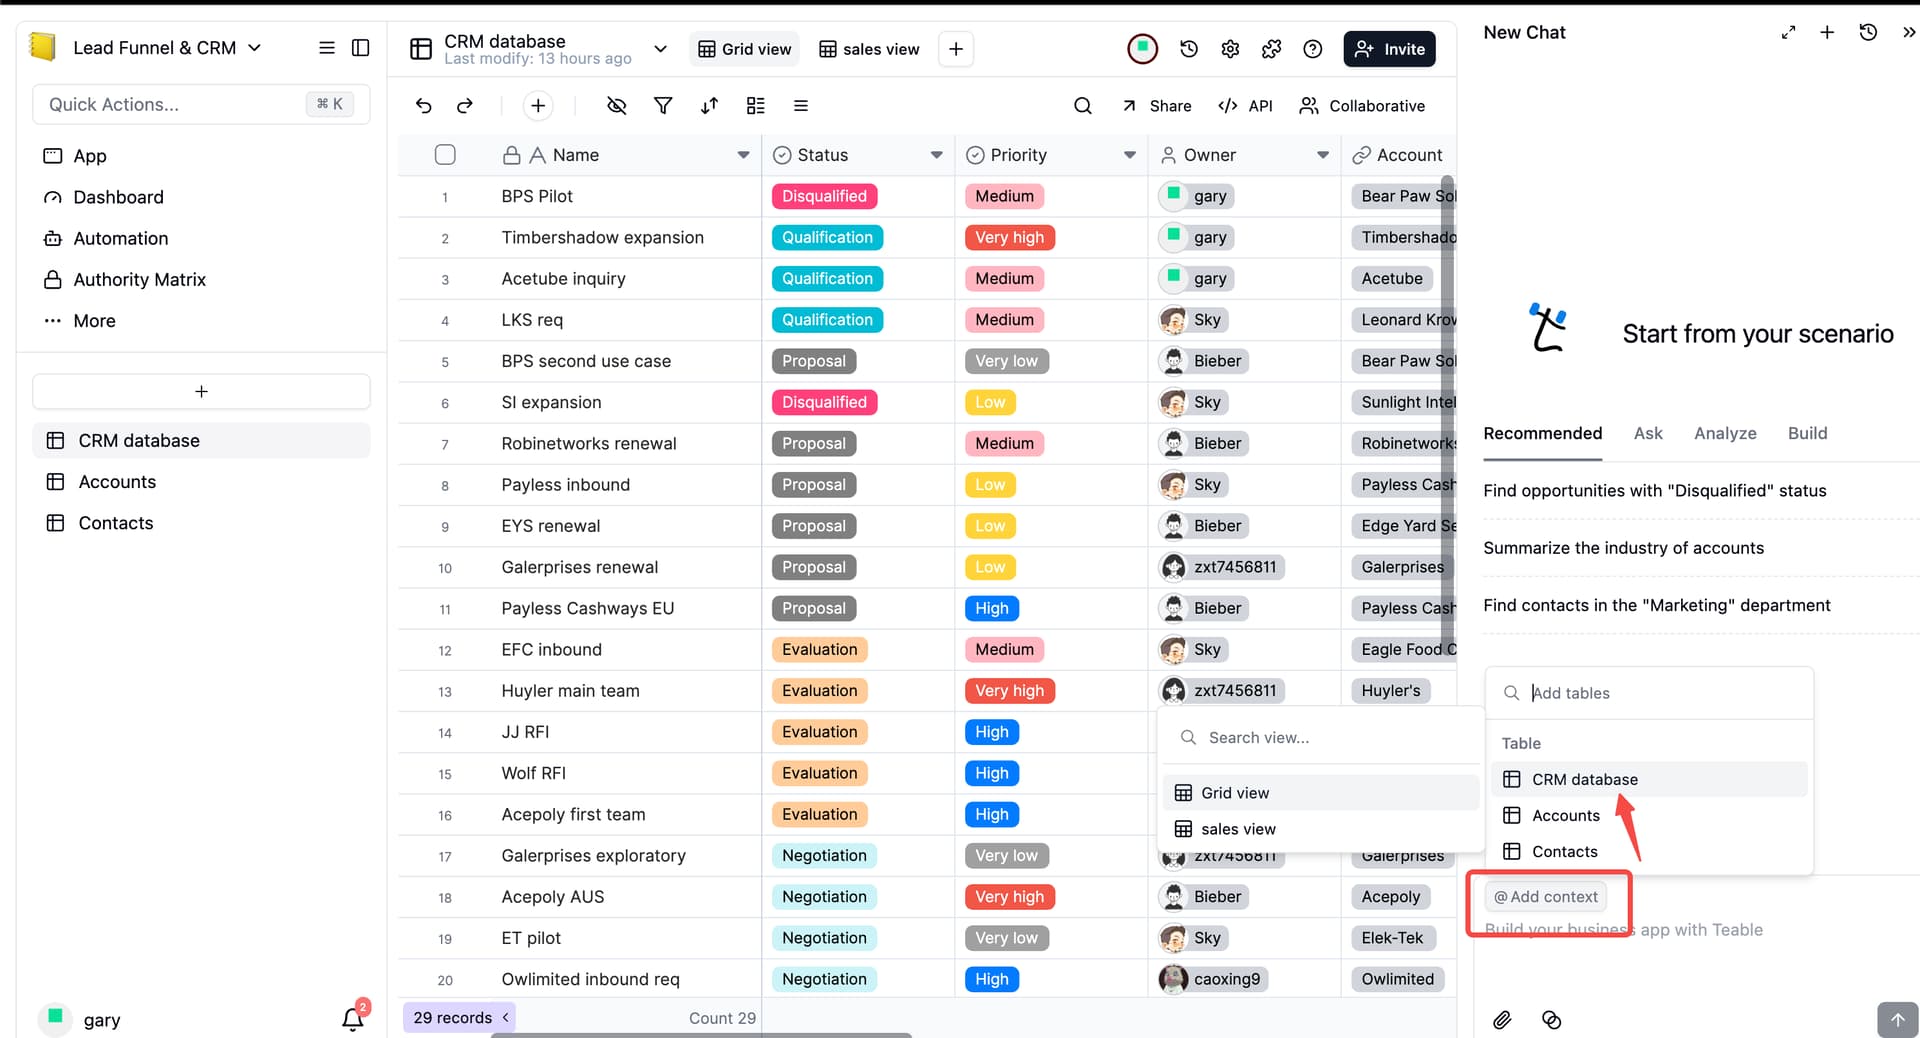Open the group records tool
The image size is (1920, 1038).
click(756, 106)
